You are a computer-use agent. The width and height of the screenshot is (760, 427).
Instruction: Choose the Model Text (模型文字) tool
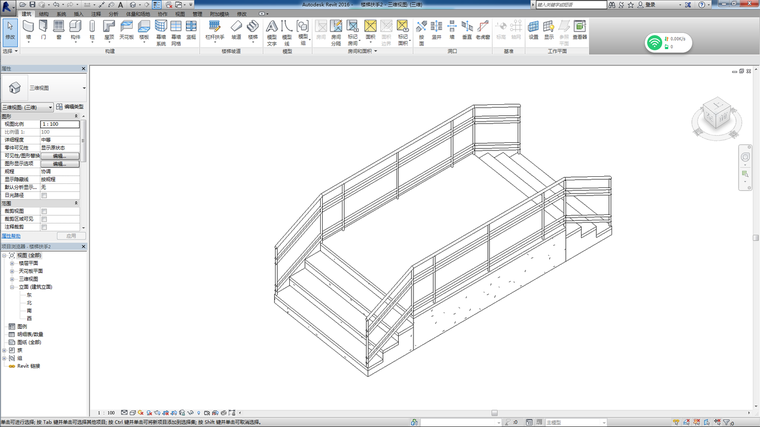[x=272, y=32]
